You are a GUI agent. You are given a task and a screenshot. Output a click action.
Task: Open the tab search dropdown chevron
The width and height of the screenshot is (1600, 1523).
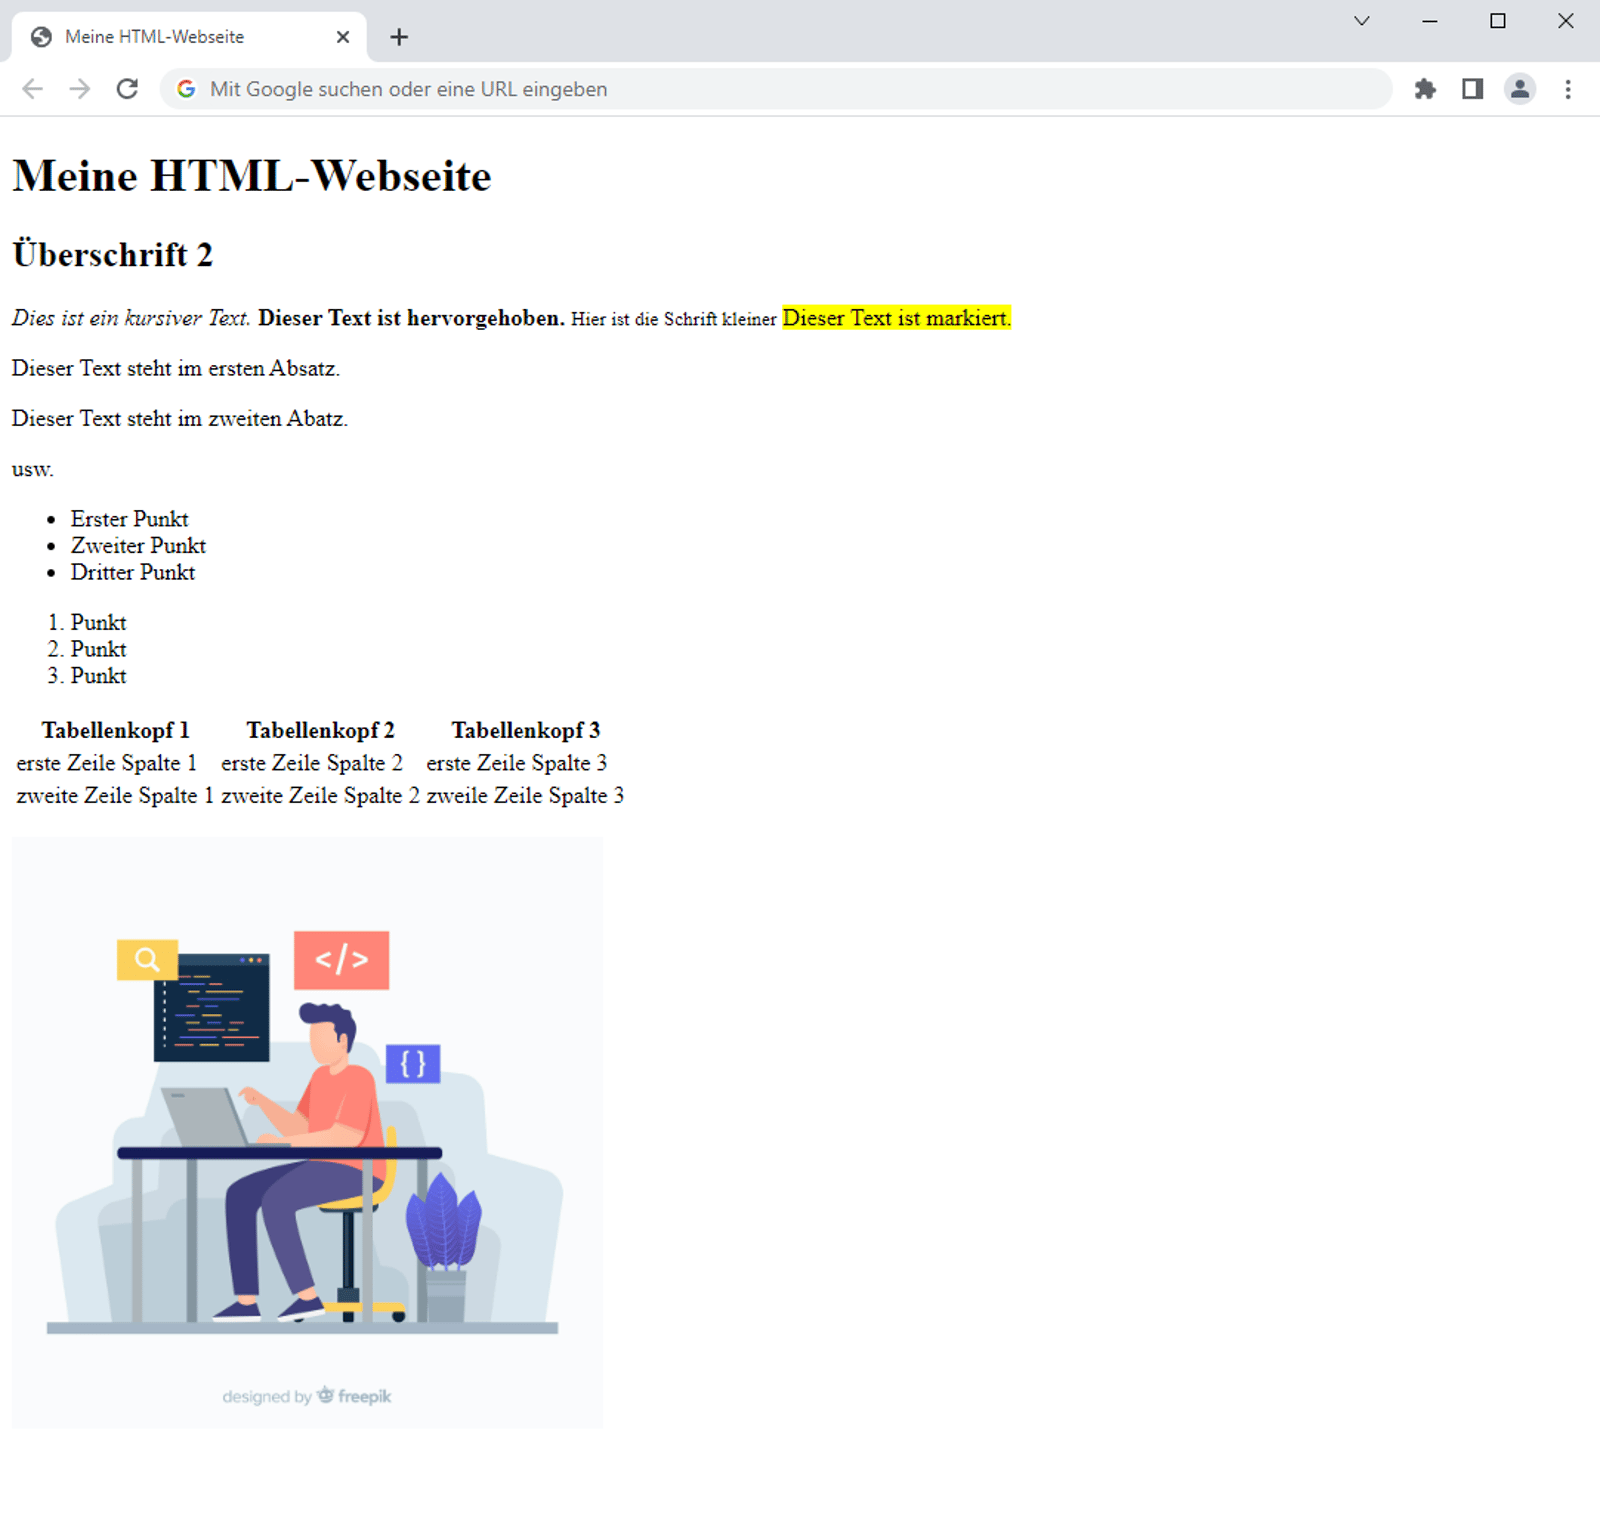1360,20
